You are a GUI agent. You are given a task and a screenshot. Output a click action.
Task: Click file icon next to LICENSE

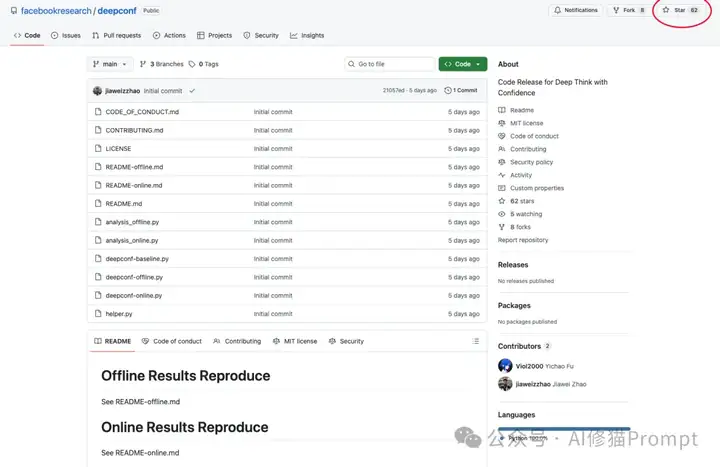[x=98, y=148]
